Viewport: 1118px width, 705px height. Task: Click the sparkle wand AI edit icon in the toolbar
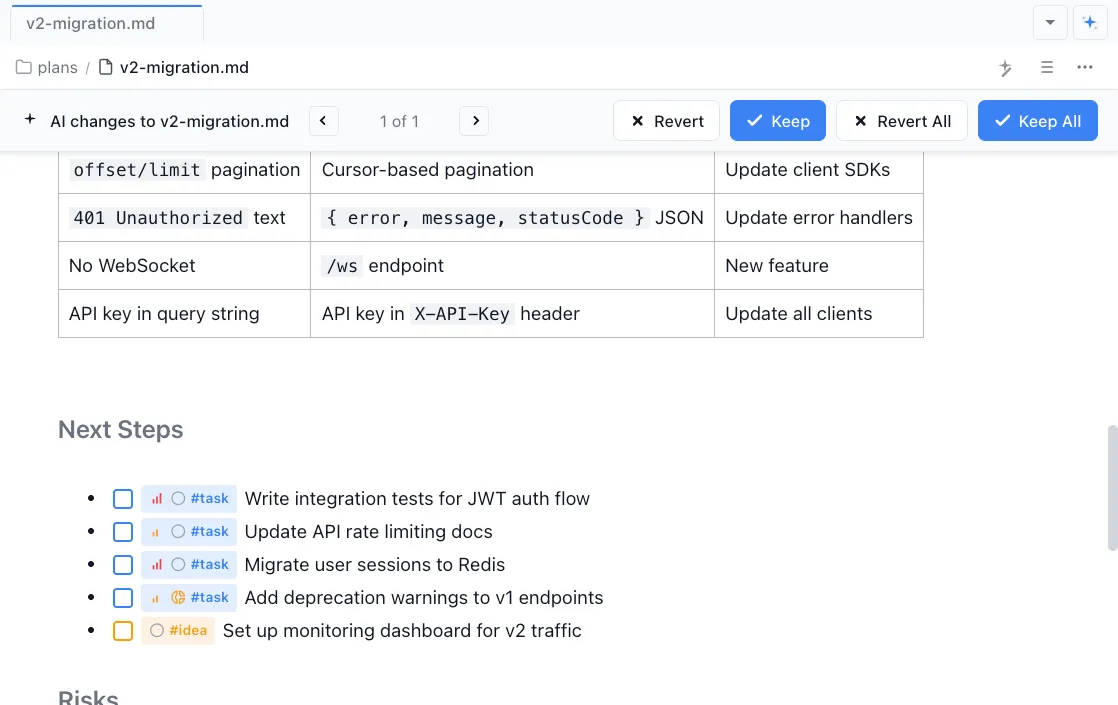[1005, 67]
